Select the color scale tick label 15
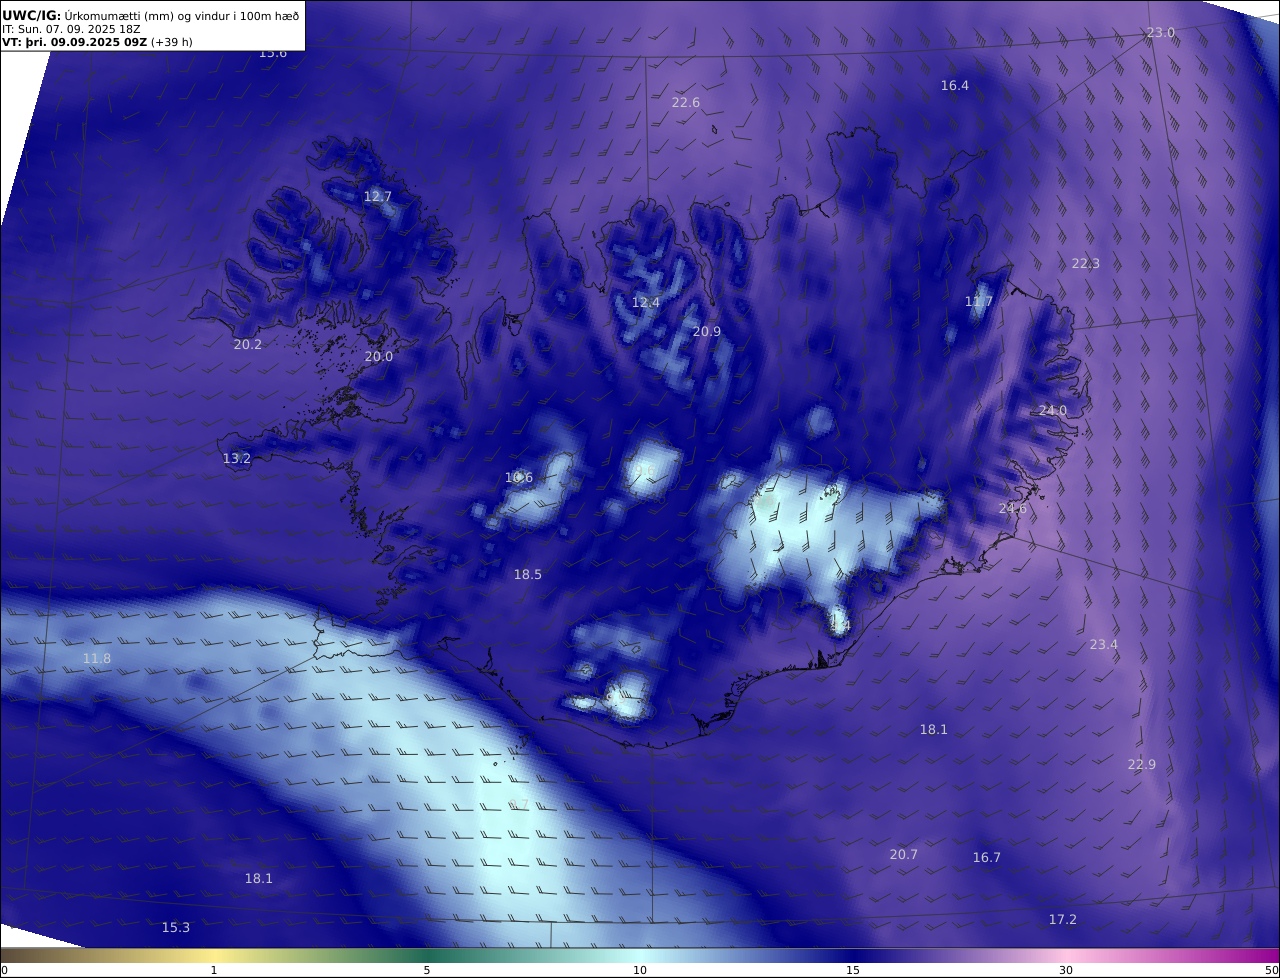This screenshot has height=978, width=1280. point(853,970)
